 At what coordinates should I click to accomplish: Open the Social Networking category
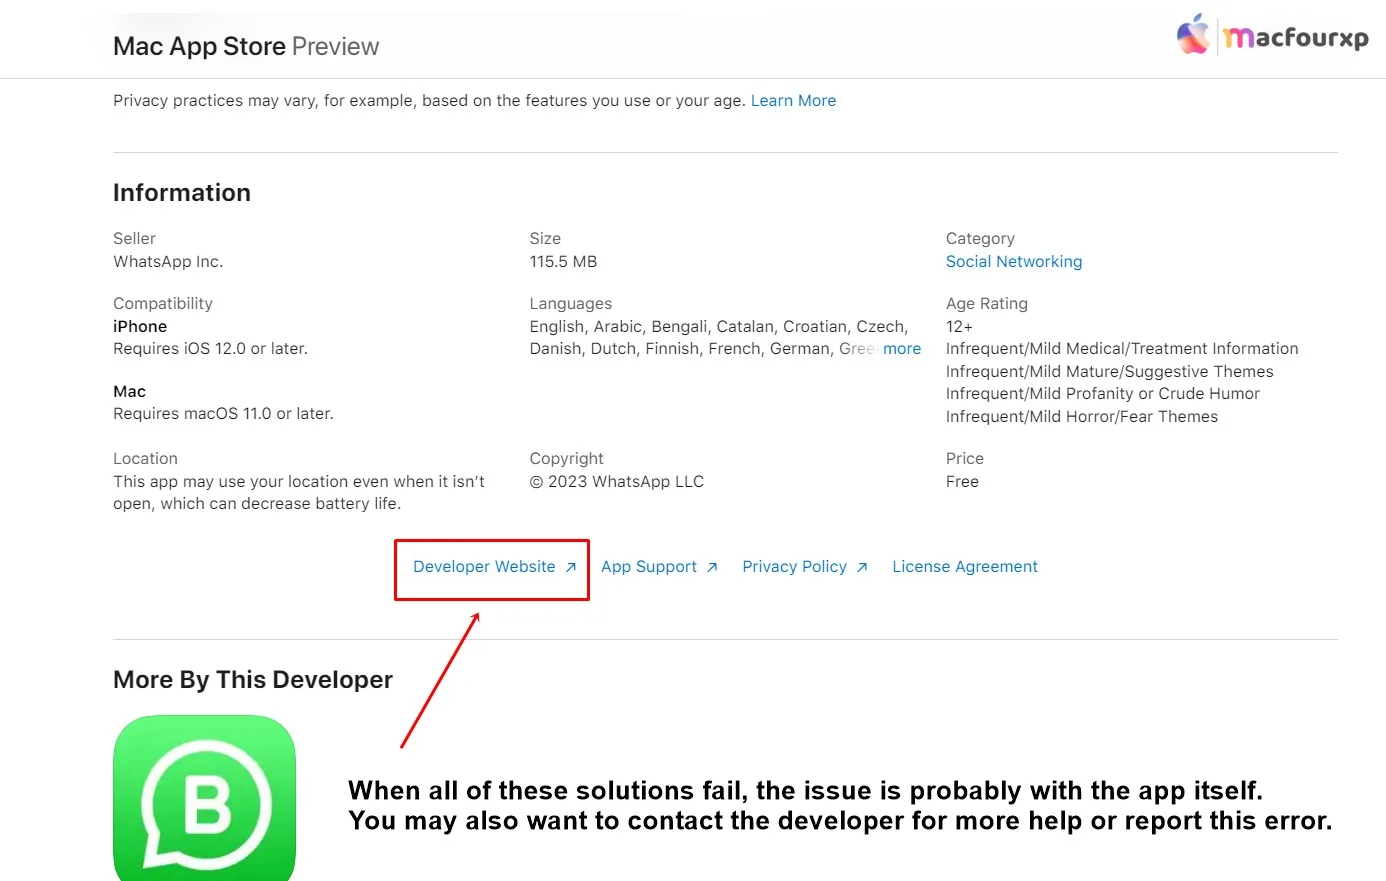click(1014, 262)
